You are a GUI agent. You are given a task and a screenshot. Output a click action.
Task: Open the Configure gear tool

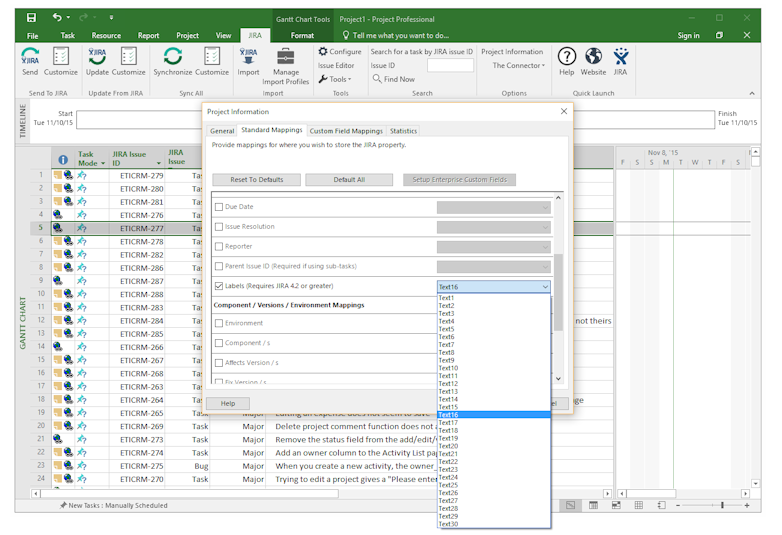coord(340,51)
